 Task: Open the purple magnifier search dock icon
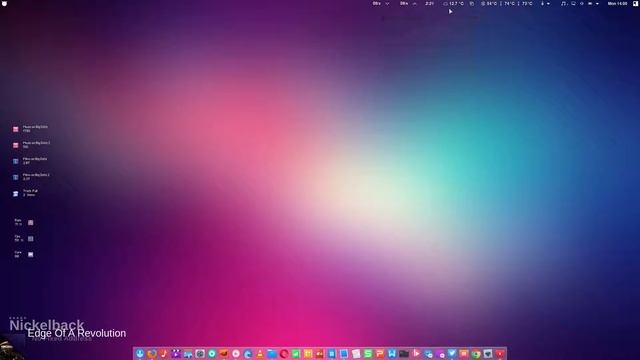click(x=440, y=354)
